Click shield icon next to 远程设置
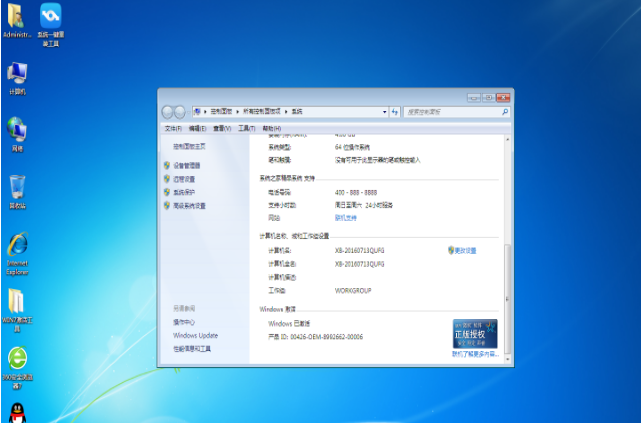 click(x=167, y=179)
